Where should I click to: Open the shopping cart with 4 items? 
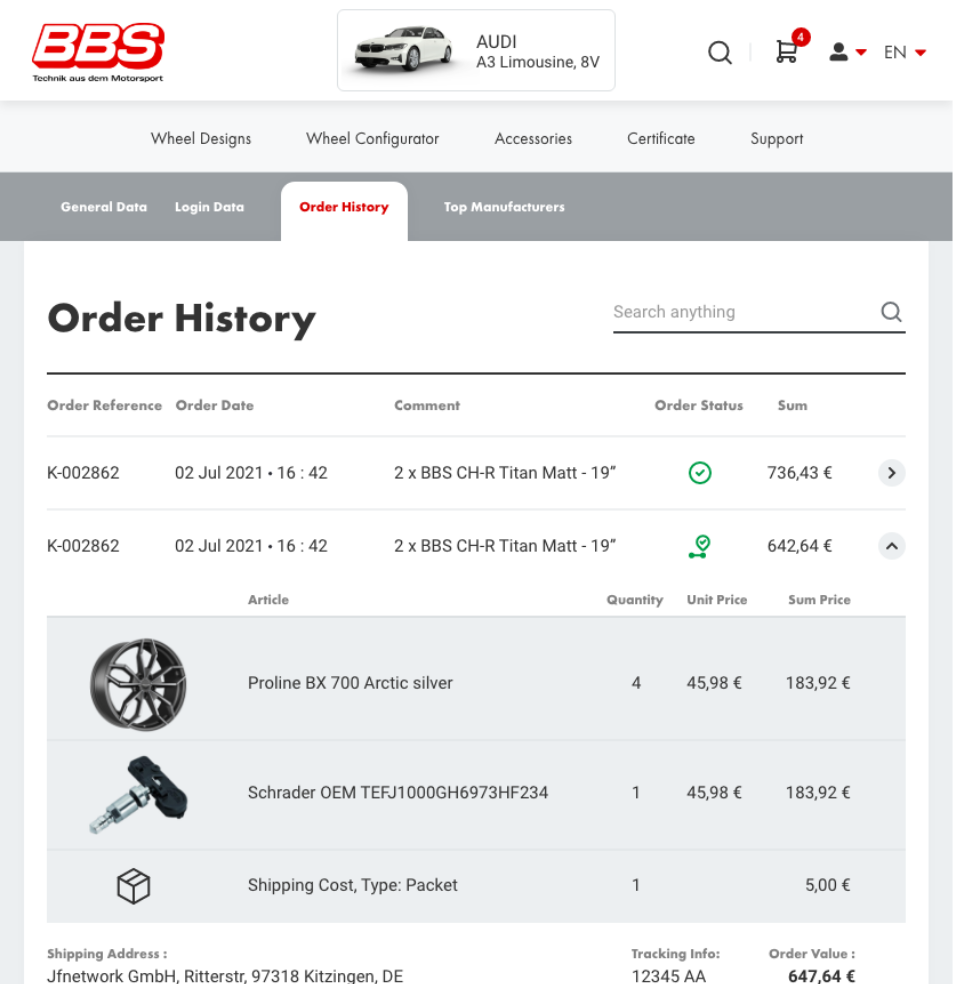tap(791, 47)
